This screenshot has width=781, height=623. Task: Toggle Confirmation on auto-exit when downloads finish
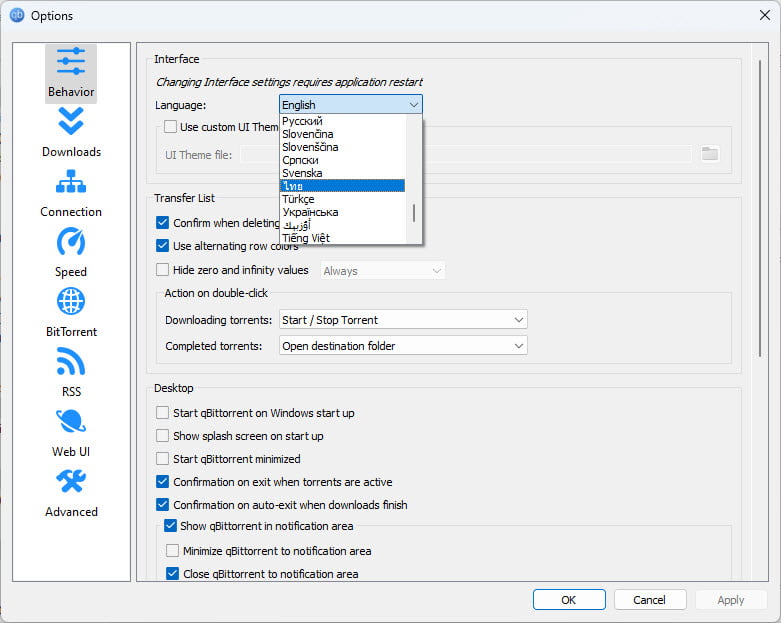(x=162, y=504)
